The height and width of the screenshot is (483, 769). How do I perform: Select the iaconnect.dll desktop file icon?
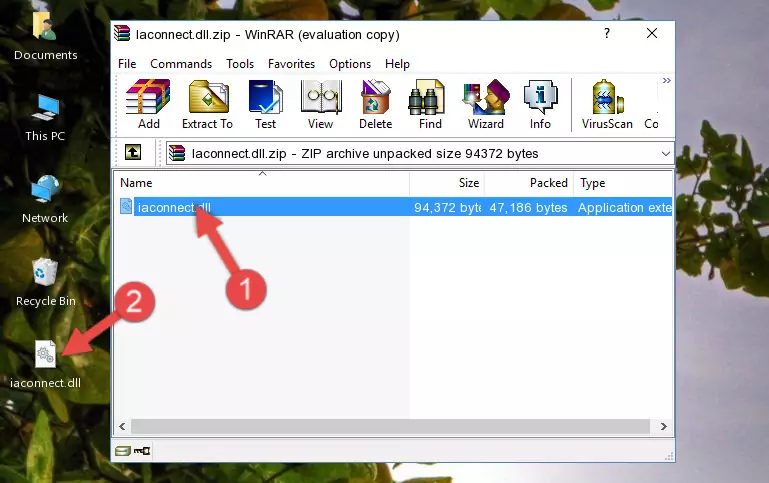pyautogui.click(x=45, y=364)
